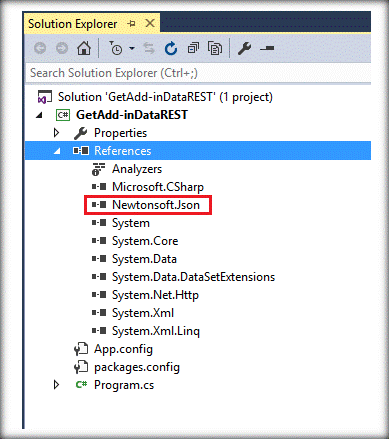Click the reference icon beside System
389x439 pixels.
(x=99, y=223)
